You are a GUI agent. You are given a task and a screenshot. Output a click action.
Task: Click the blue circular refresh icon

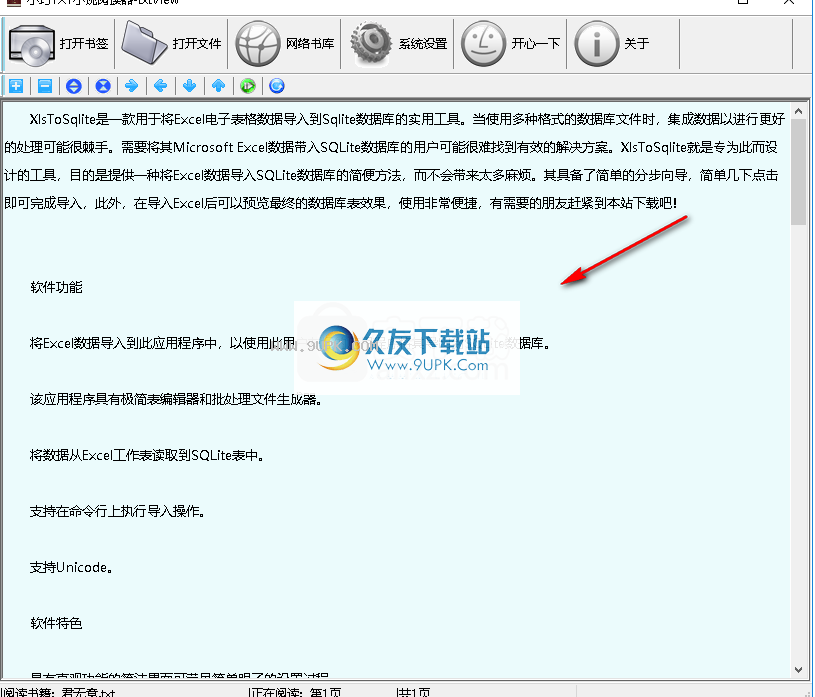coord(277,86)
